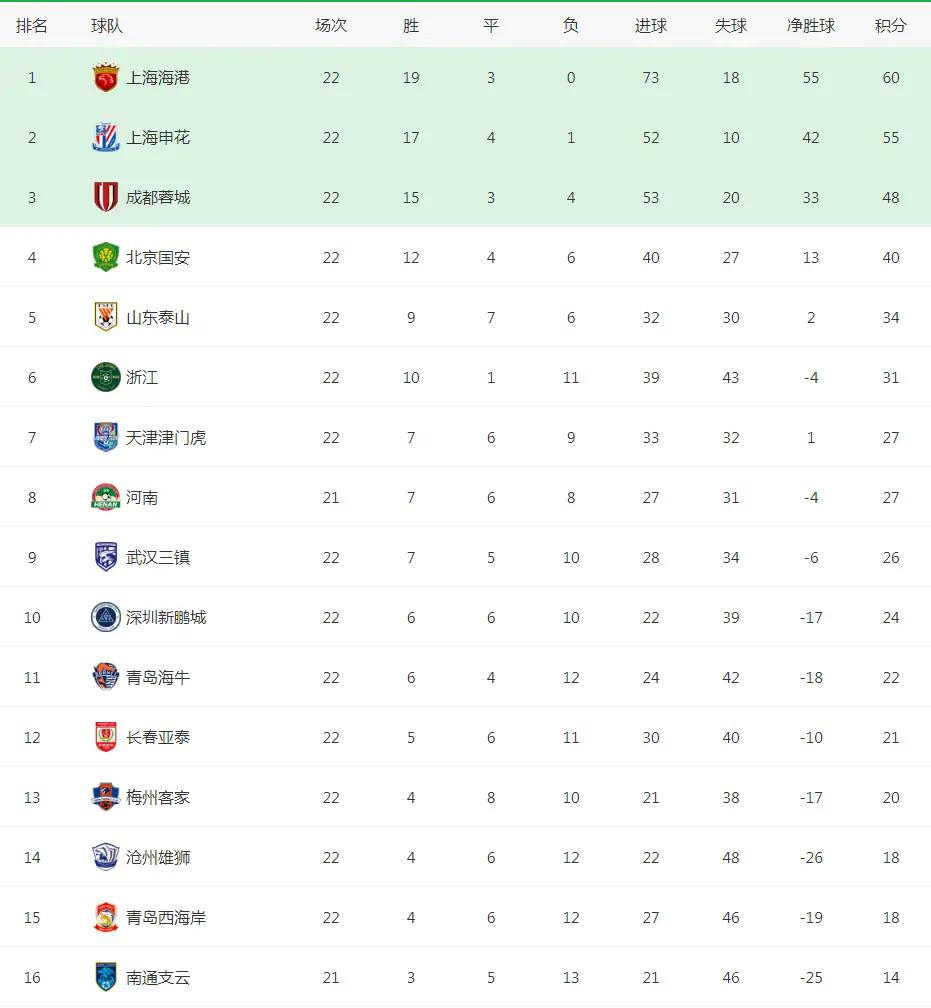Click the 净胜球 goal difference column header
Image resolution: width=931 pixels, height=1008 pixels.
click(810, 26)
